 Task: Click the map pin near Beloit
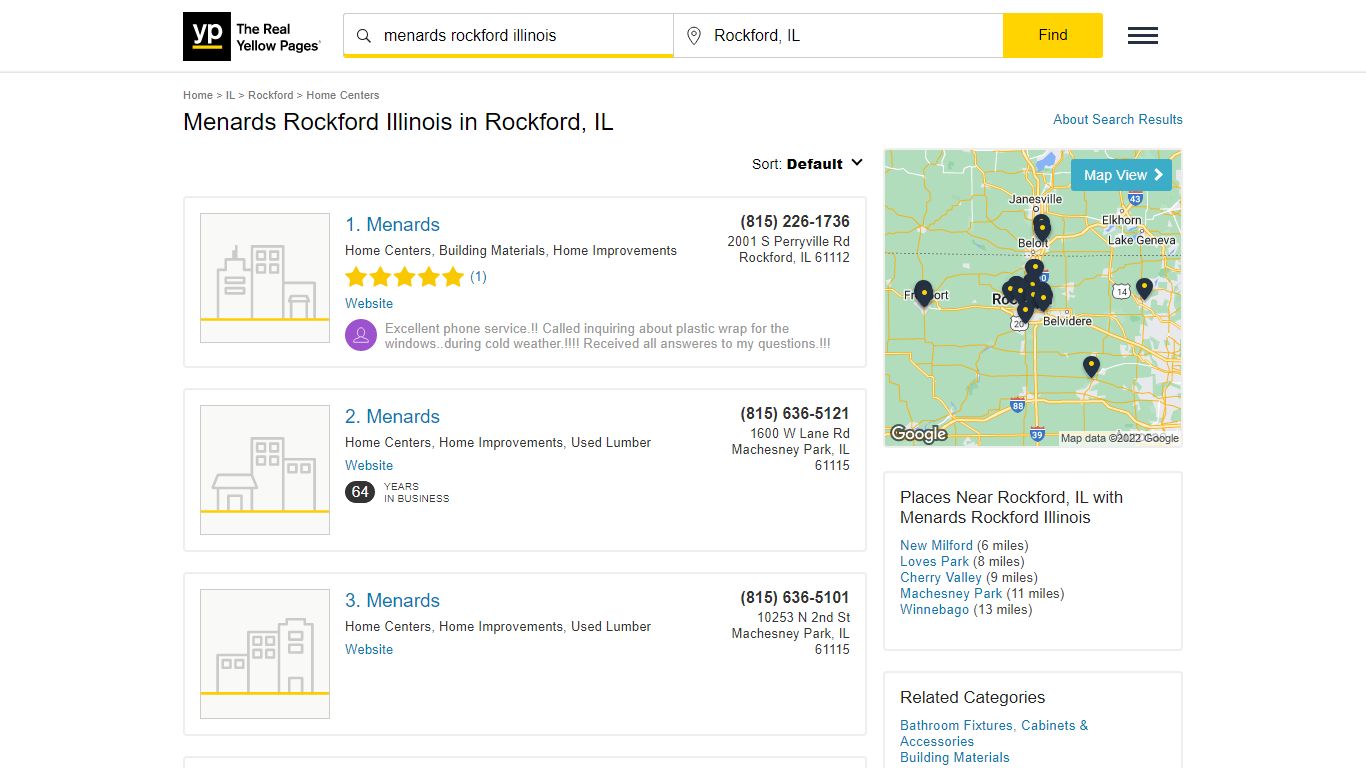coord(1042,229)
